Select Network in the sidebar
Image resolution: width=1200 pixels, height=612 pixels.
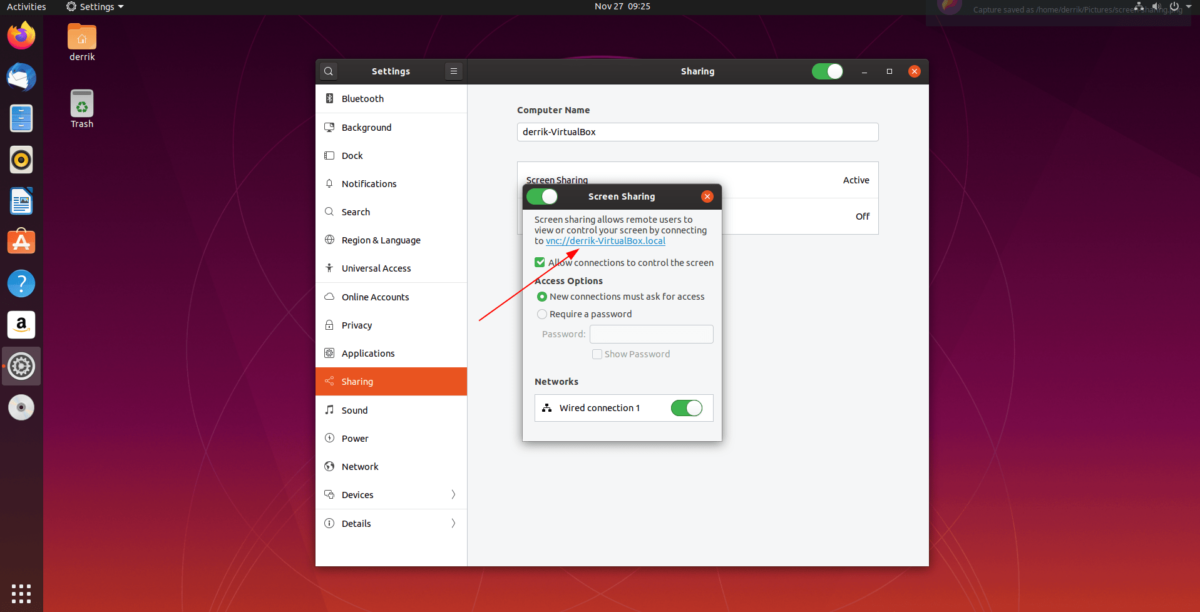(x=360, y=466)
